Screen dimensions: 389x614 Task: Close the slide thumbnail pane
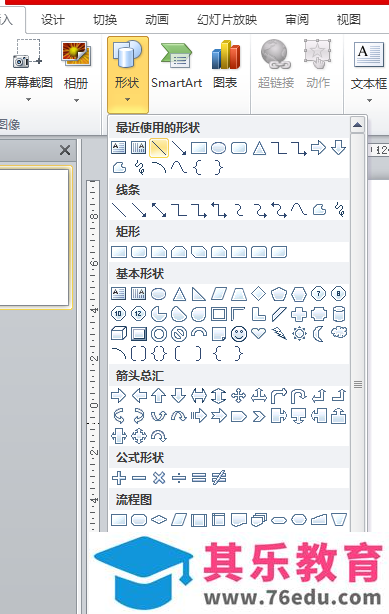[65, 150]
